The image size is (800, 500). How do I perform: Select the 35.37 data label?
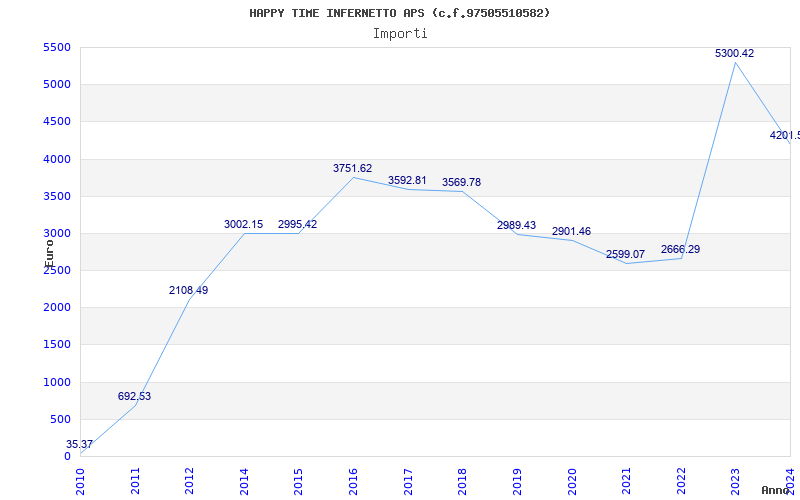pos(80,444)
